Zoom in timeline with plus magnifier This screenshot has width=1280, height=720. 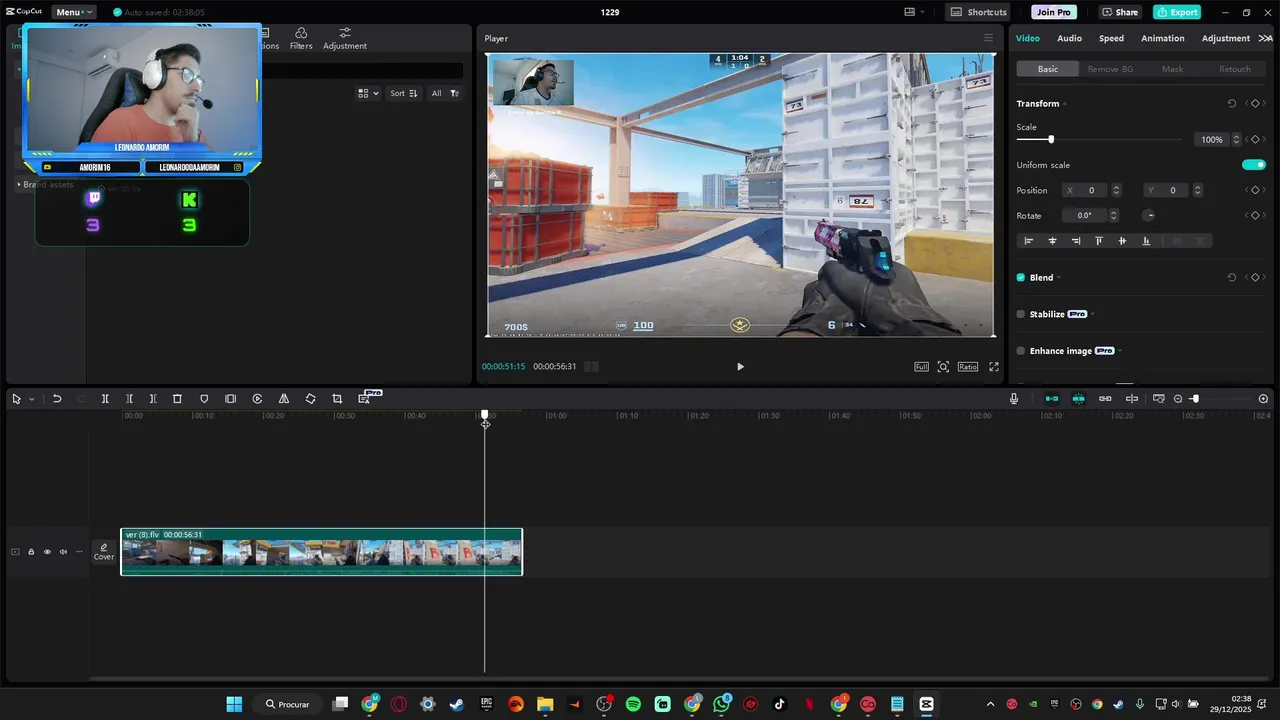1263,399
